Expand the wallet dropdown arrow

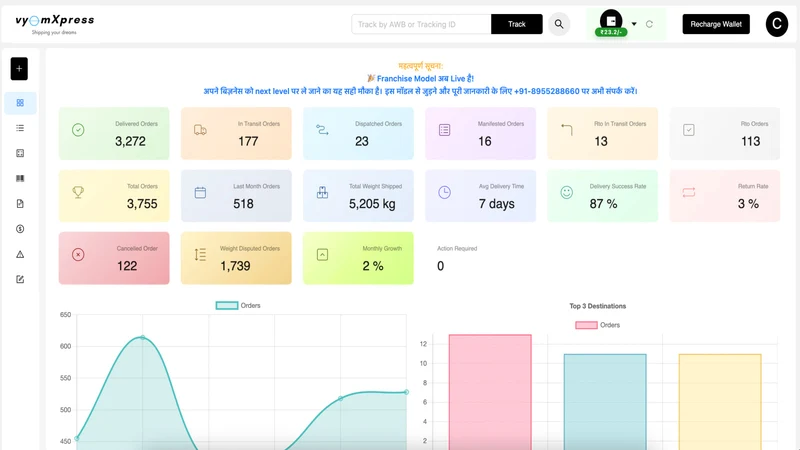[x=634, y=24]
